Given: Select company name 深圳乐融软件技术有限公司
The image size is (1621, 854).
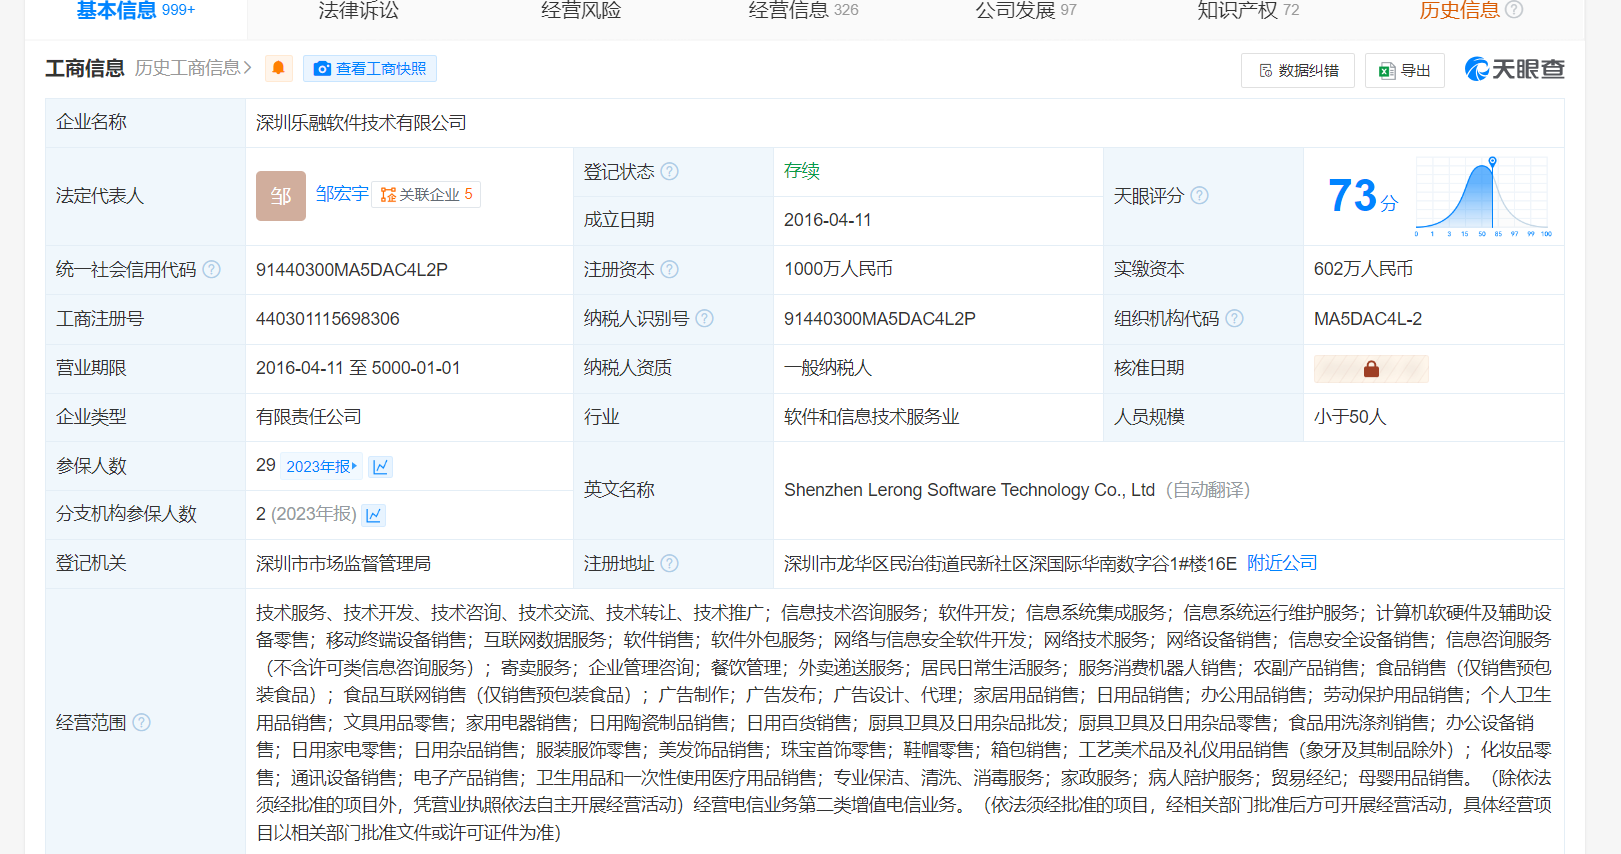Looking at the screenshot, I should point(361,123).
